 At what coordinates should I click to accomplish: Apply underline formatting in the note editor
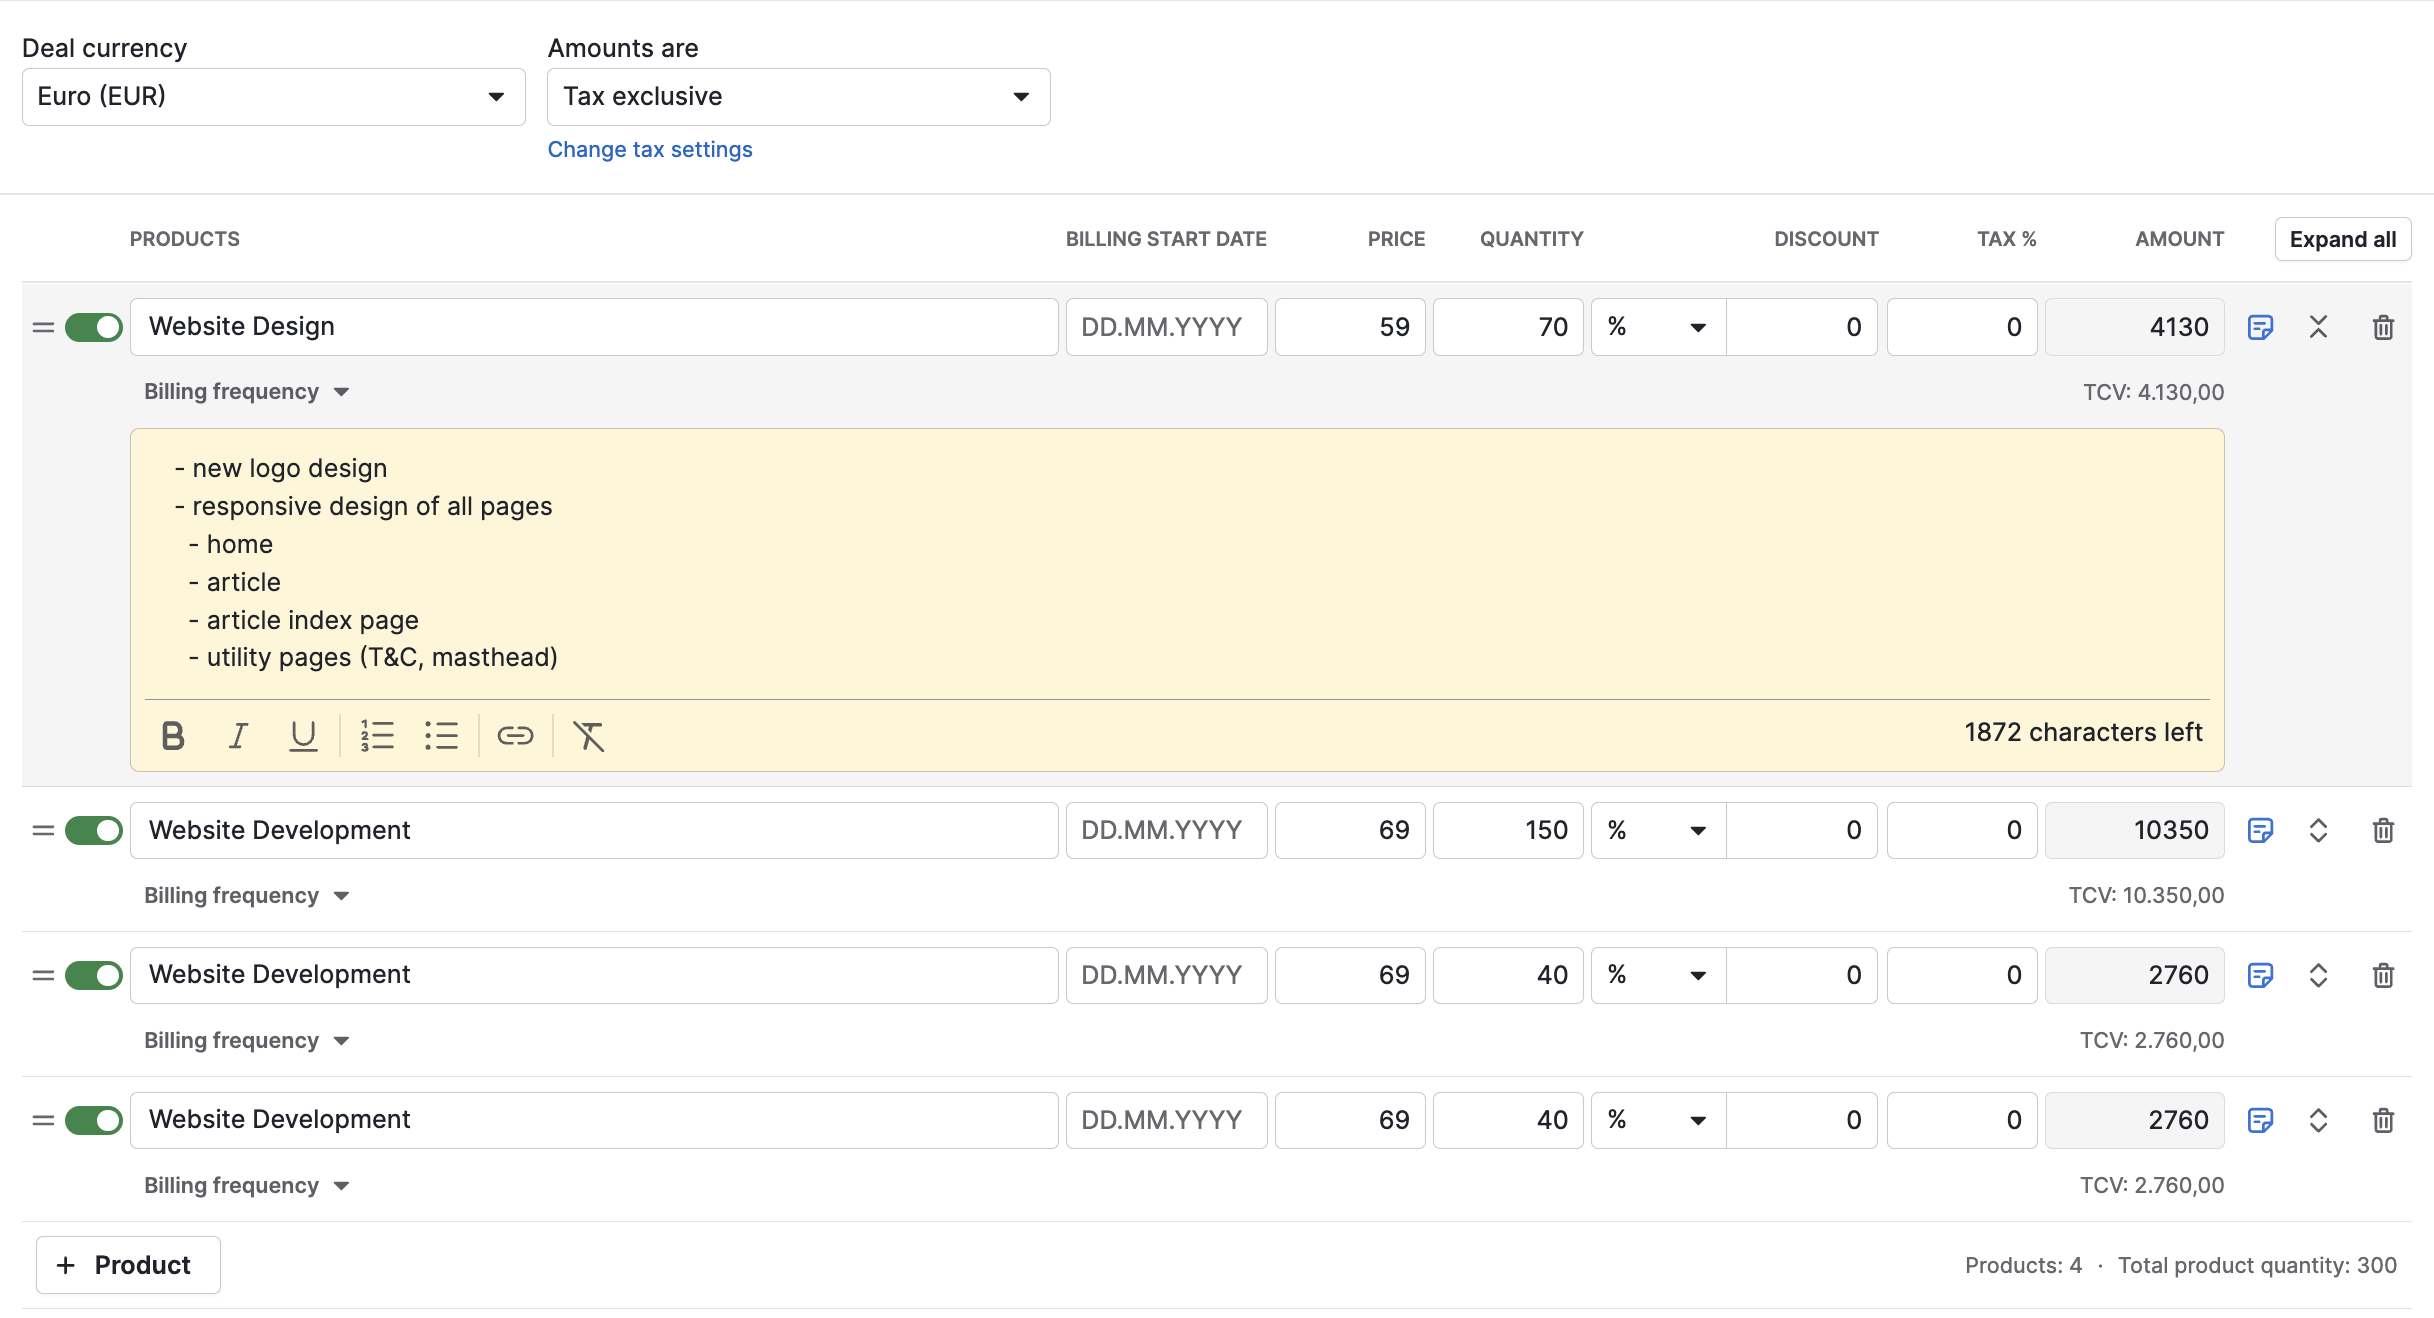point(303,735)
